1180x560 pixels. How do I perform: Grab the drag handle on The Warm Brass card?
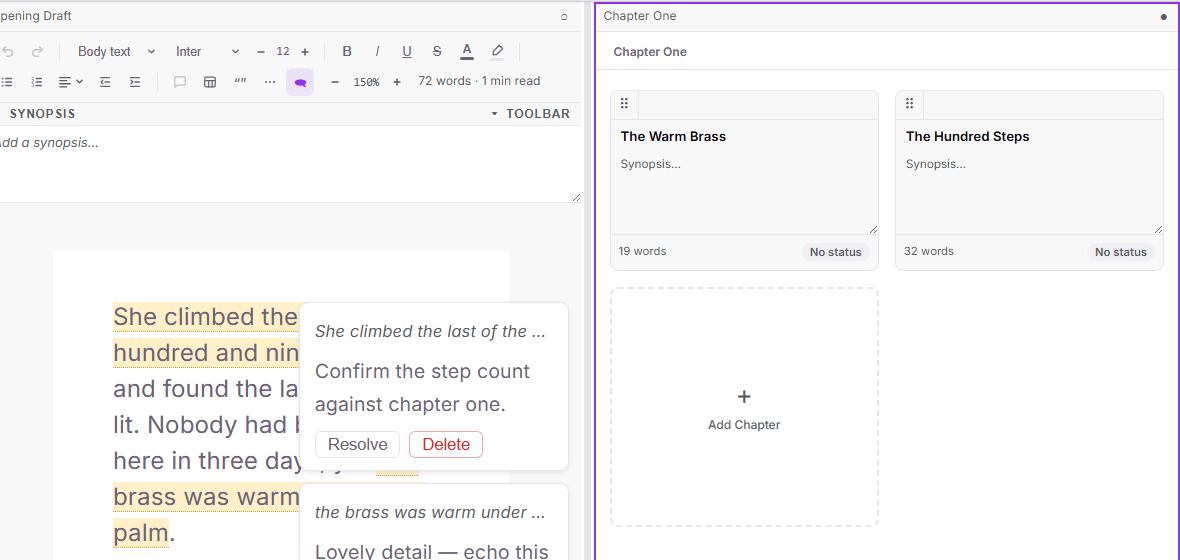click(x=624, y=104)
